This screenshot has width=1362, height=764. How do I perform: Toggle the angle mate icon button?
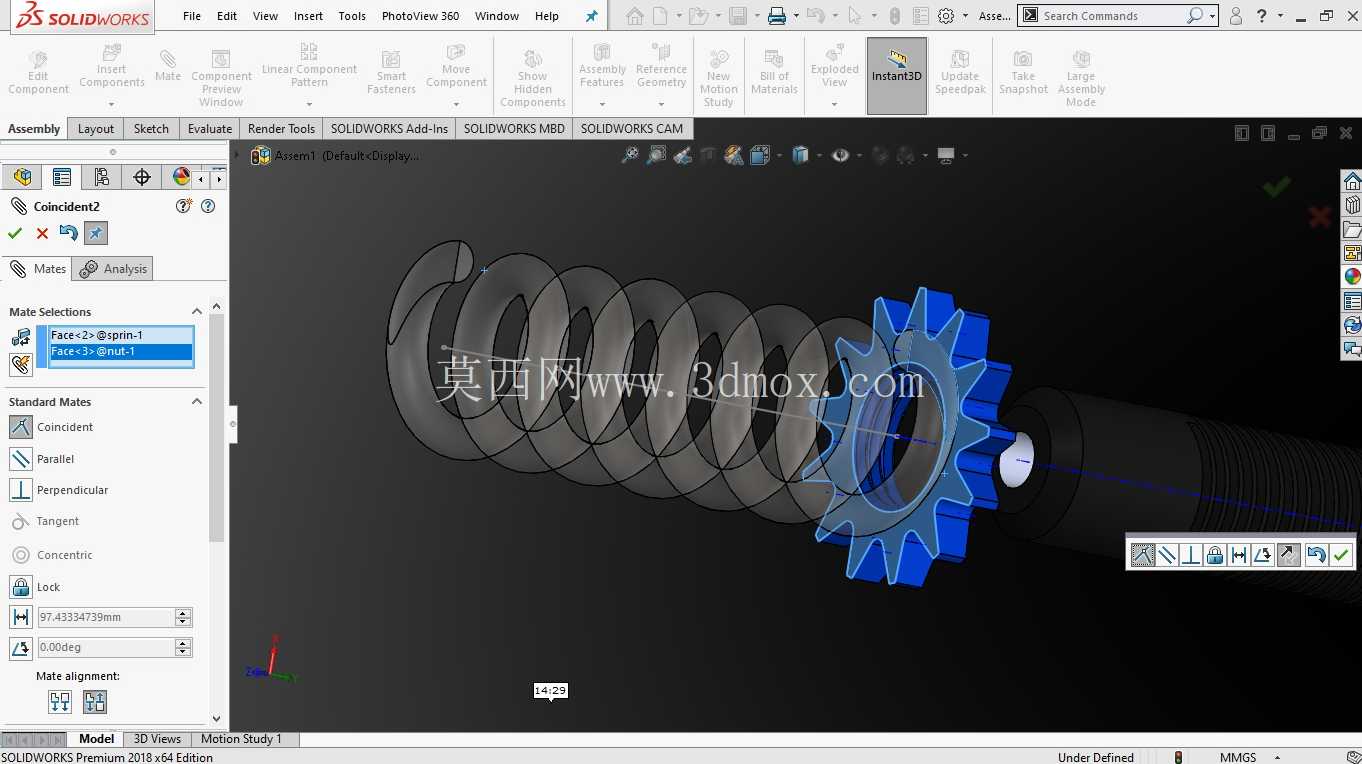click(21, 648)
